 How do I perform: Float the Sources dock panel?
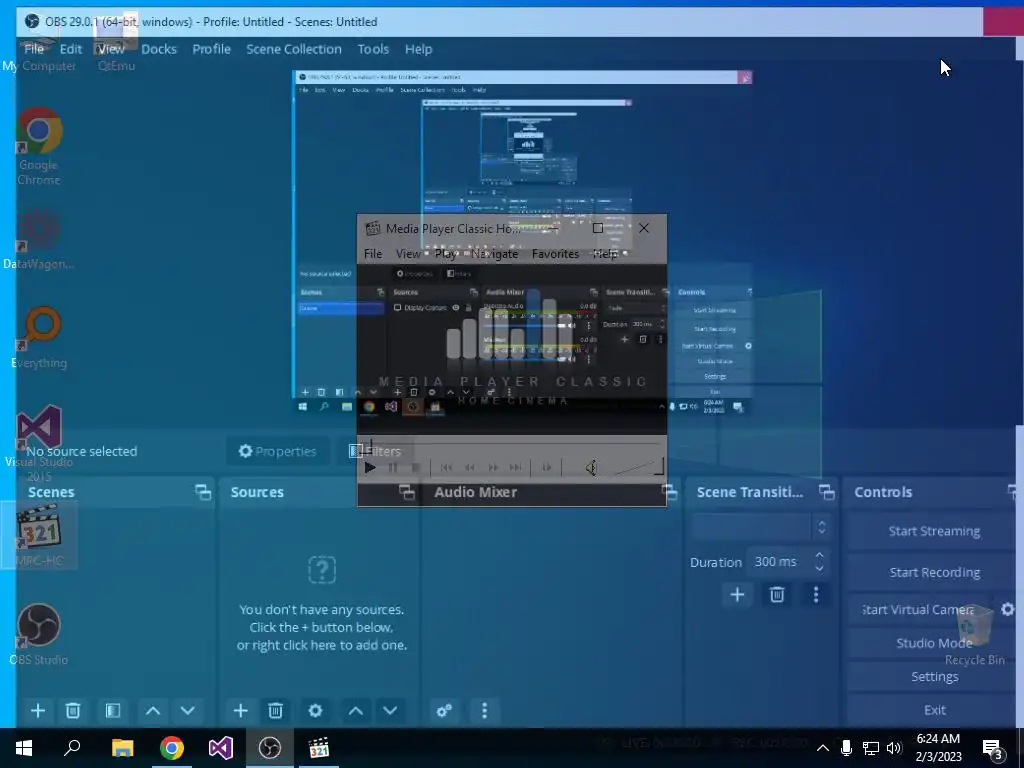[x=407, y=492]
